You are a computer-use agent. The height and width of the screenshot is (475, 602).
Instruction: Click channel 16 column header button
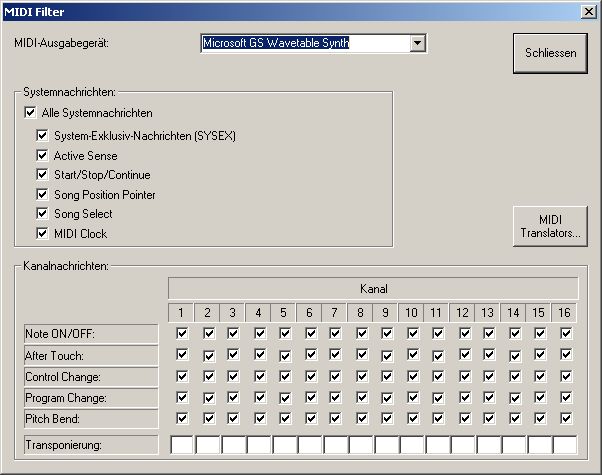click(564, 313)
